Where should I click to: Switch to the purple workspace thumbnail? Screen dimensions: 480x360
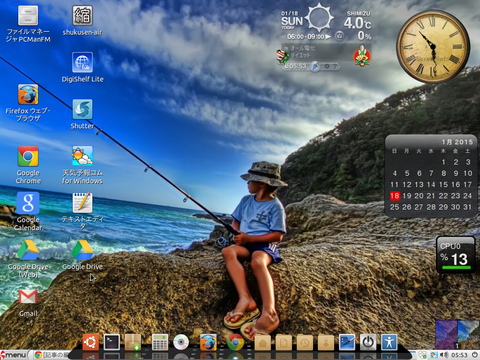446,335
